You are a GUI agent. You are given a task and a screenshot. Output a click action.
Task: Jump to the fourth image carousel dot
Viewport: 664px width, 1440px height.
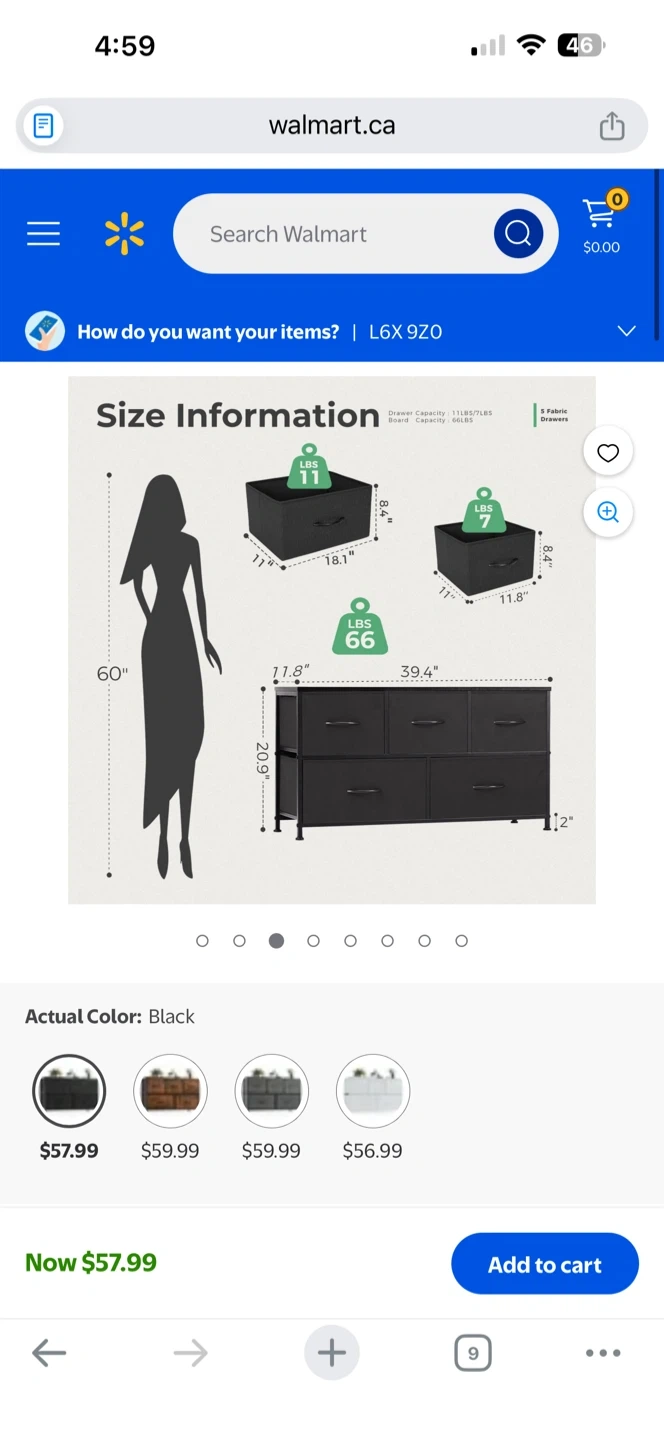[313, 941]
